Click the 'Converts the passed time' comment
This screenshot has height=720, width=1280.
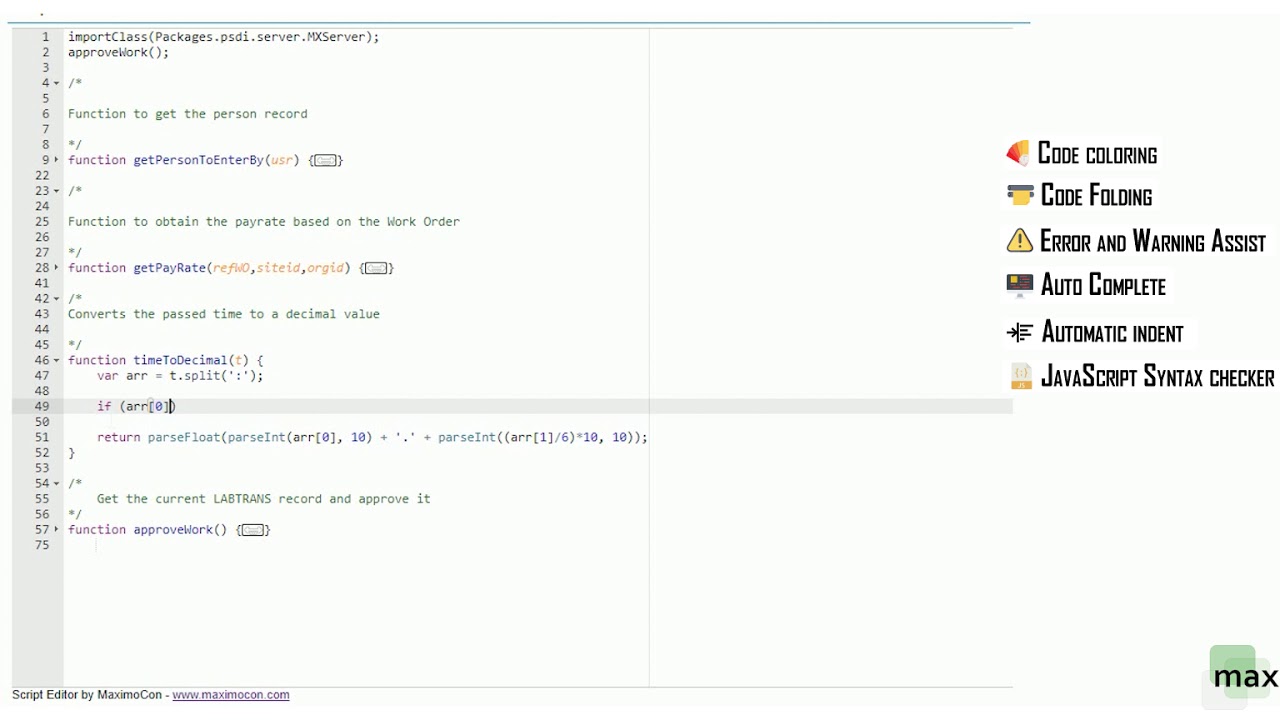(x=223, y=314)
